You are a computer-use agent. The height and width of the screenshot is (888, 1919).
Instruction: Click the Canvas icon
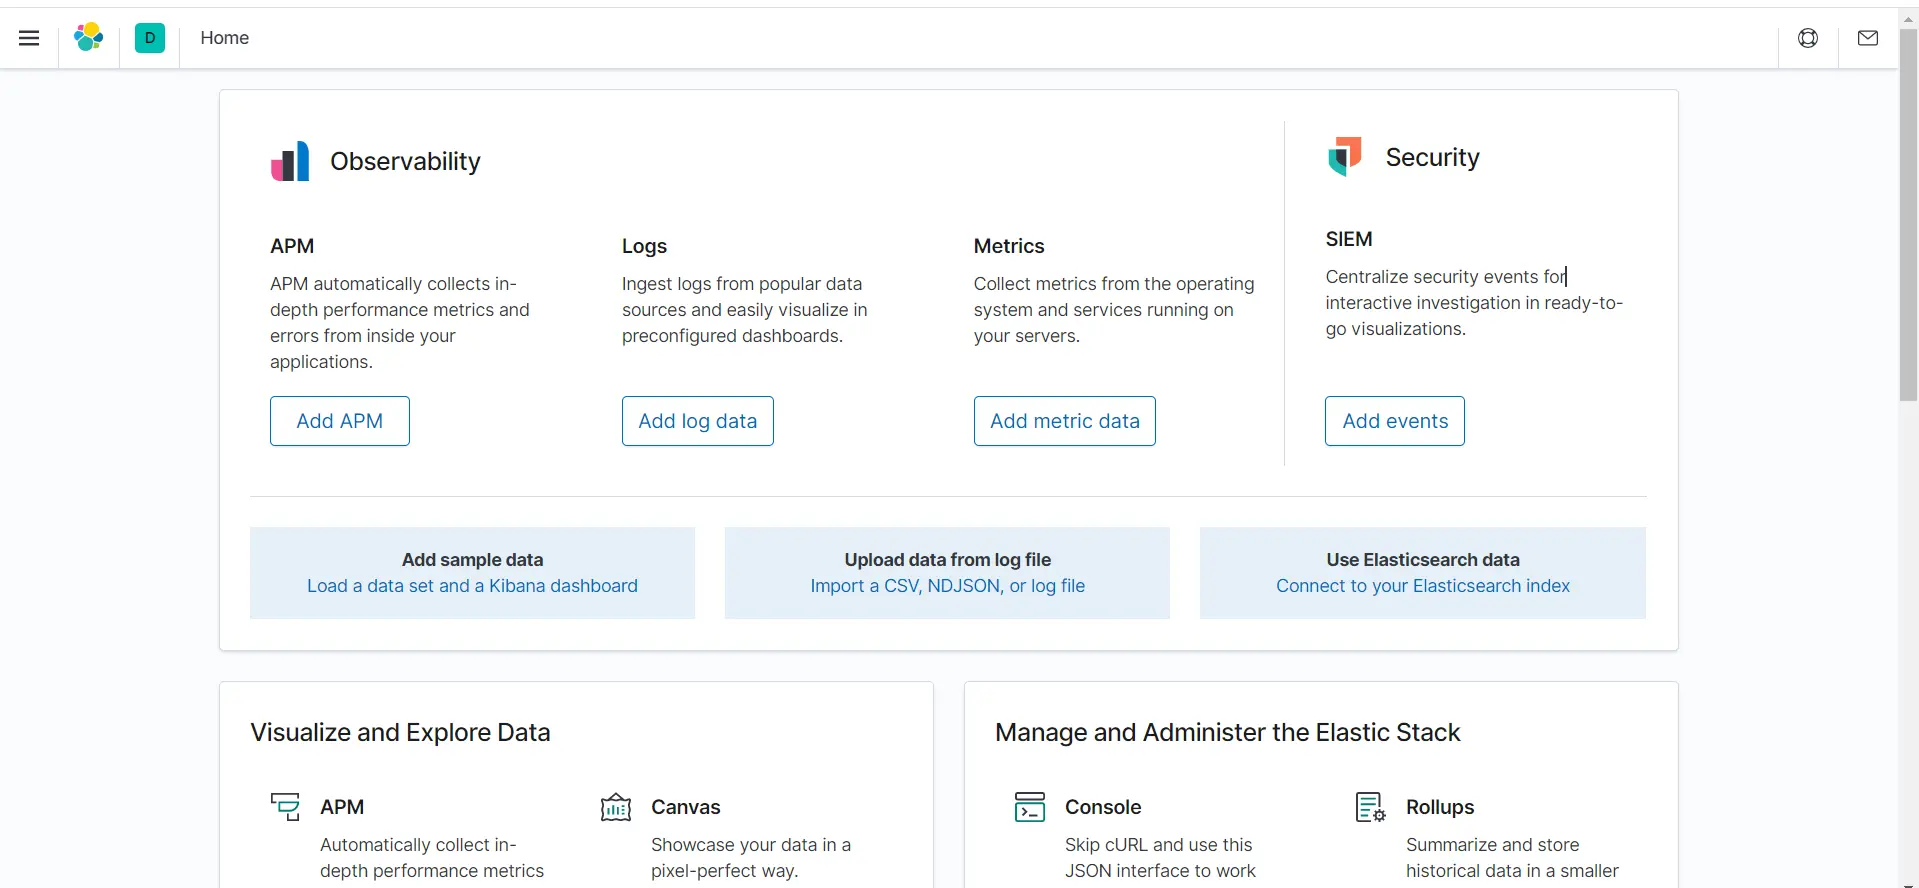616,807
